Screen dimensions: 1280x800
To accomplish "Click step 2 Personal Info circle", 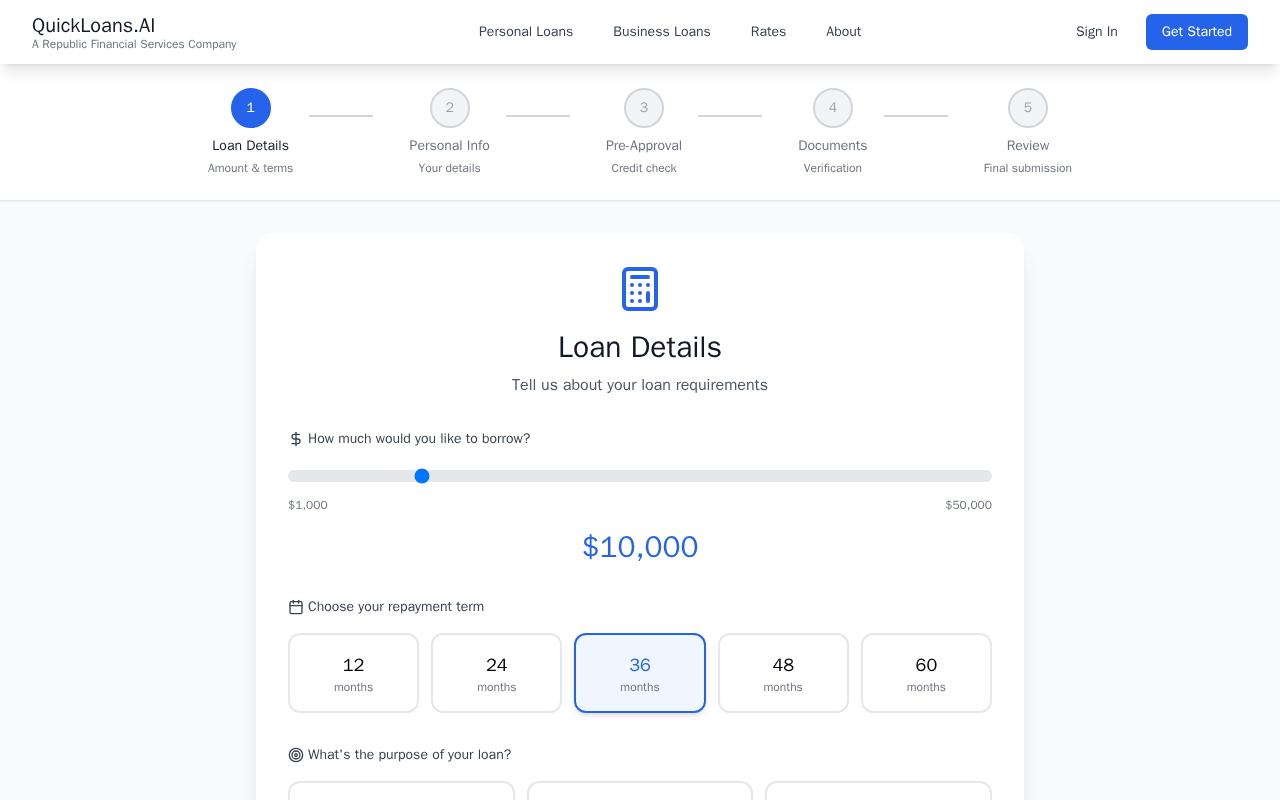I will click(x=450, y=108).
